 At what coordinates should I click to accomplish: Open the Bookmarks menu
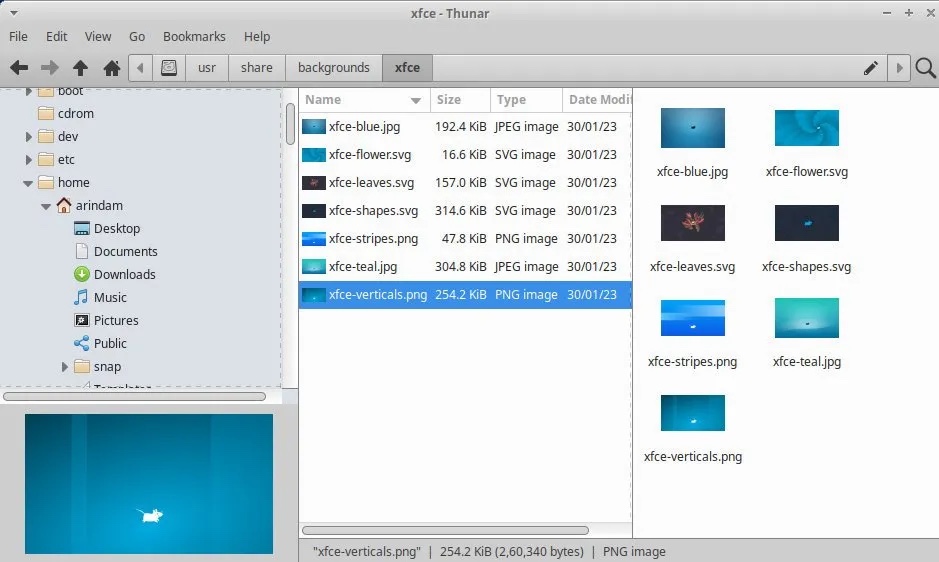tap(194, 36)
